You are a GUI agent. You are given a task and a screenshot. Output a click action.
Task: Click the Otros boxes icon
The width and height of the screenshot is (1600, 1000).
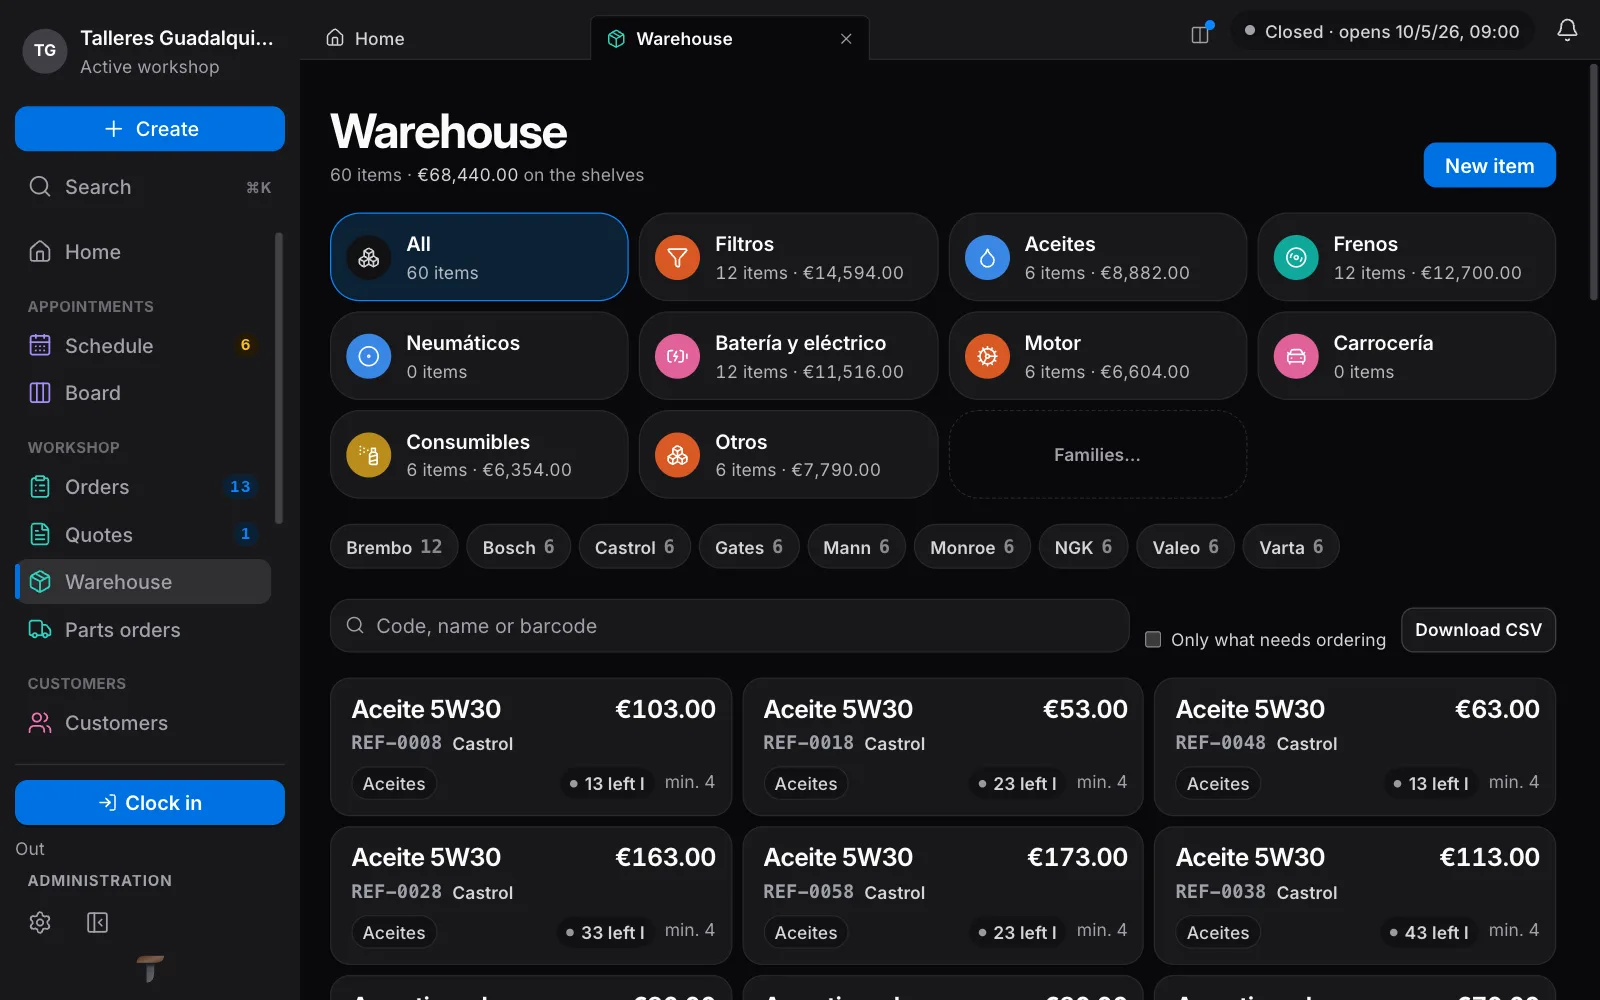point(677,456)
